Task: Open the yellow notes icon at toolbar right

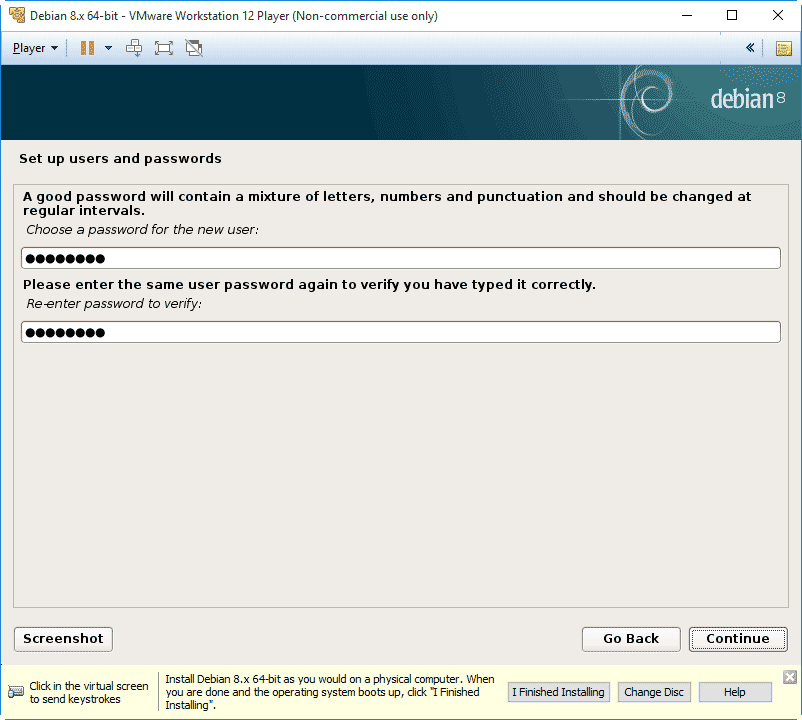Action: coord(783,48)
